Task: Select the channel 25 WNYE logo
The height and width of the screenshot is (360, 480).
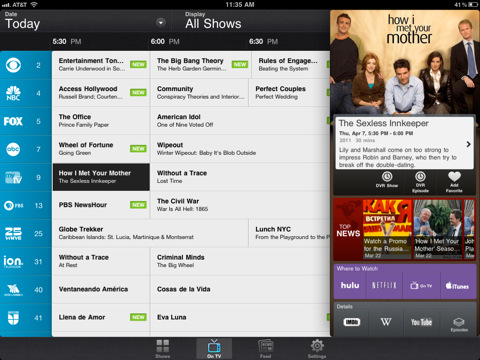Action: coord(13,234)
